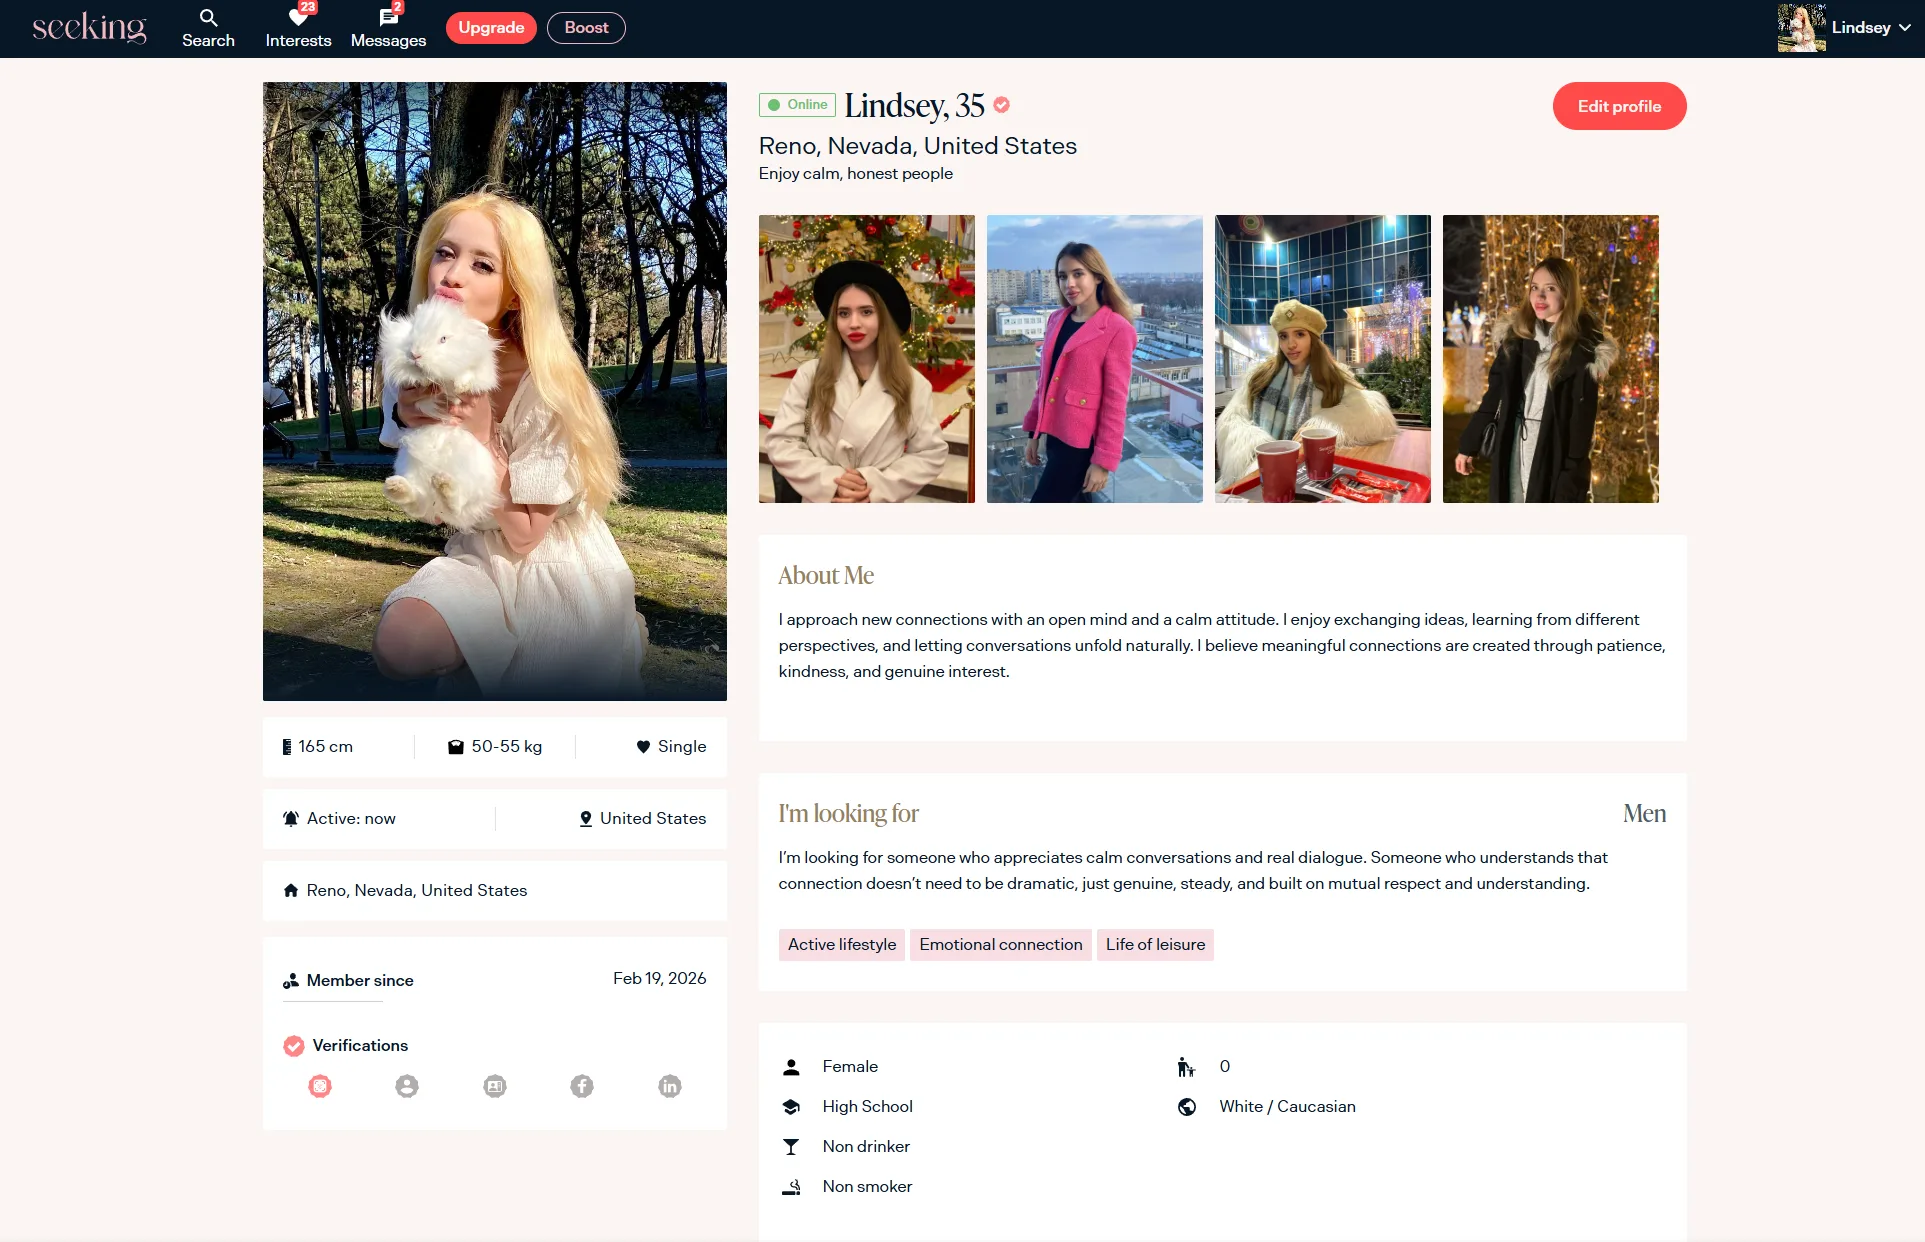Open Search from the top navigation
The image size is (1925, 1242).
(208, 28)
